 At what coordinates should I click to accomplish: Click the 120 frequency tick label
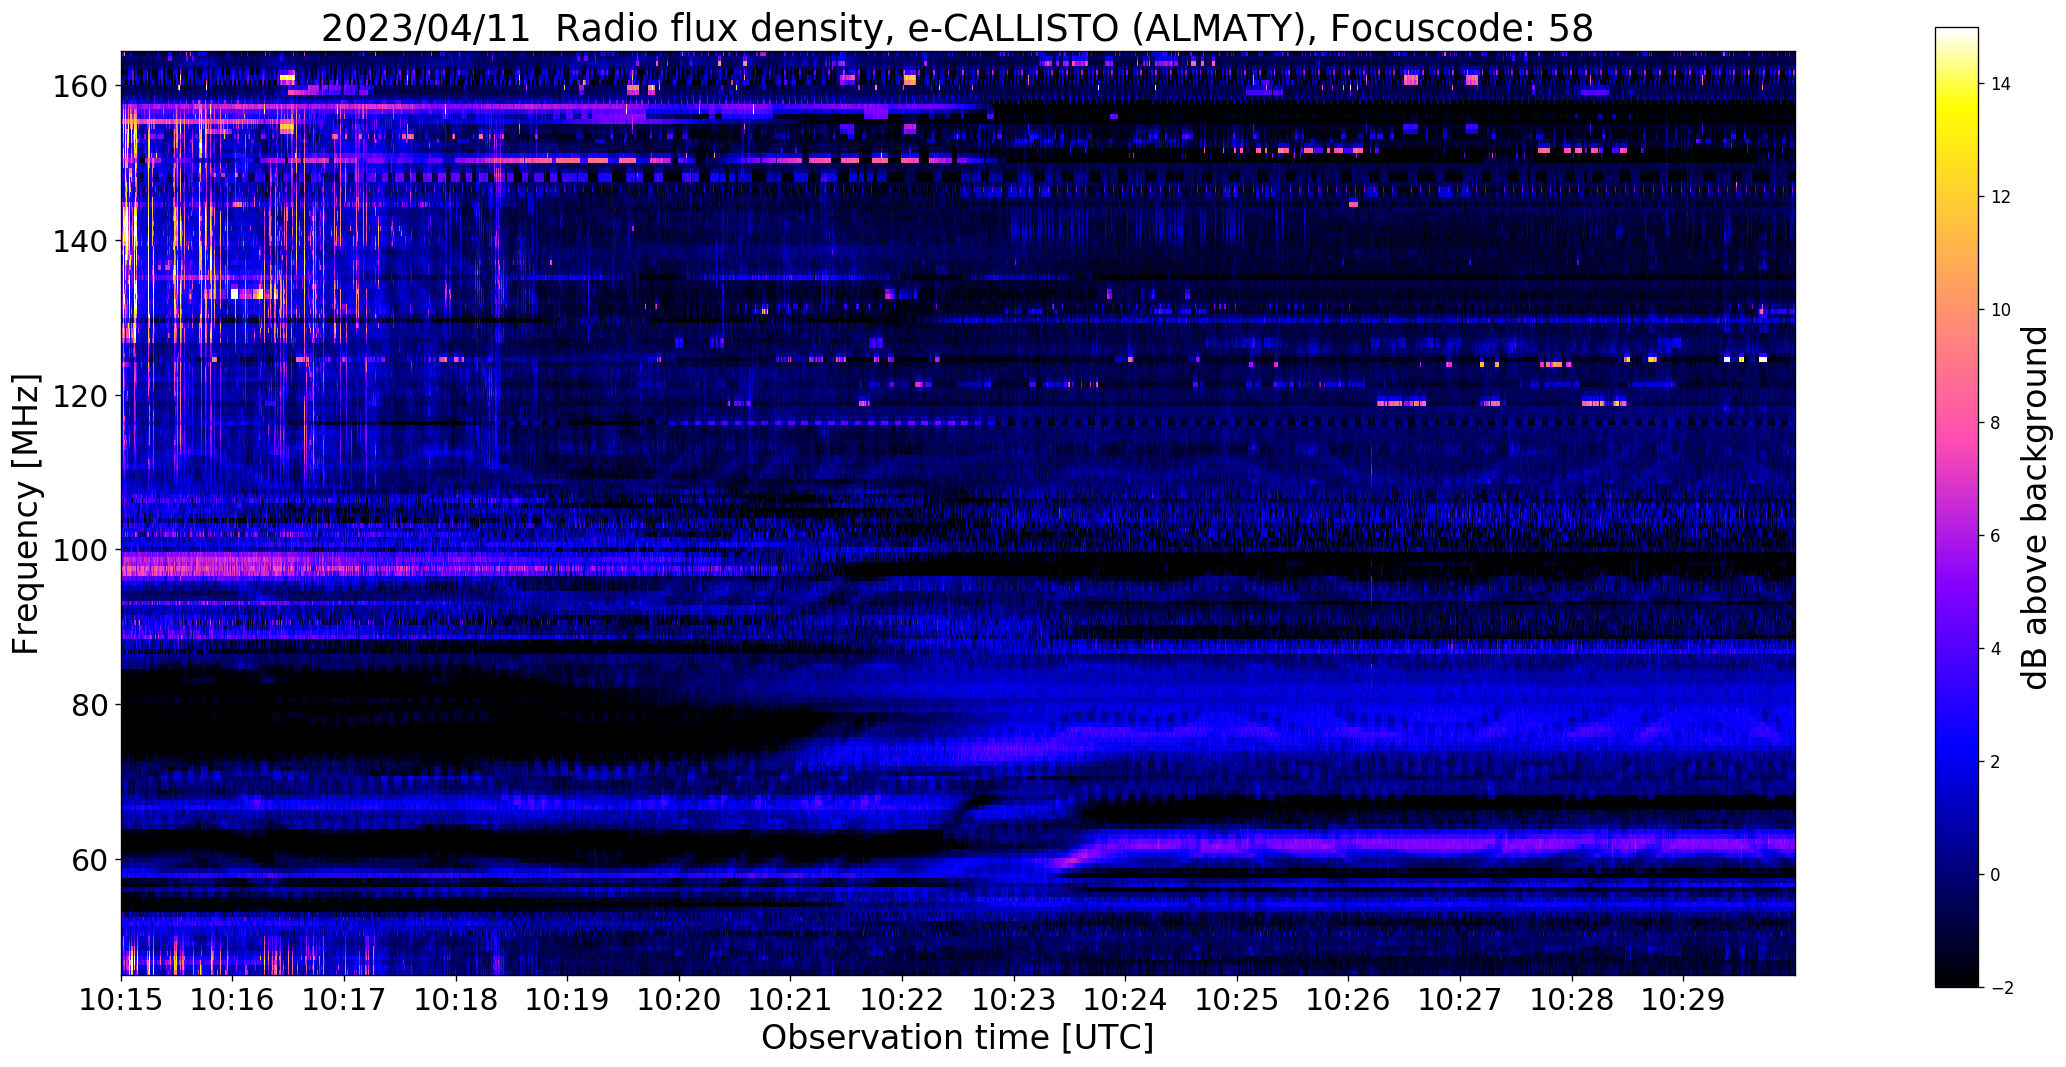tap(82, 396)
